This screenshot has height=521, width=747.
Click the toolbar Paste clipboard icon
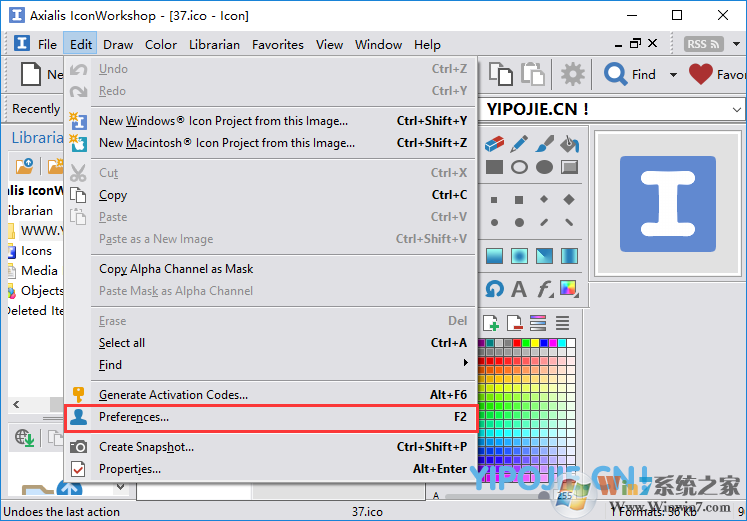[x=532, y=74]
